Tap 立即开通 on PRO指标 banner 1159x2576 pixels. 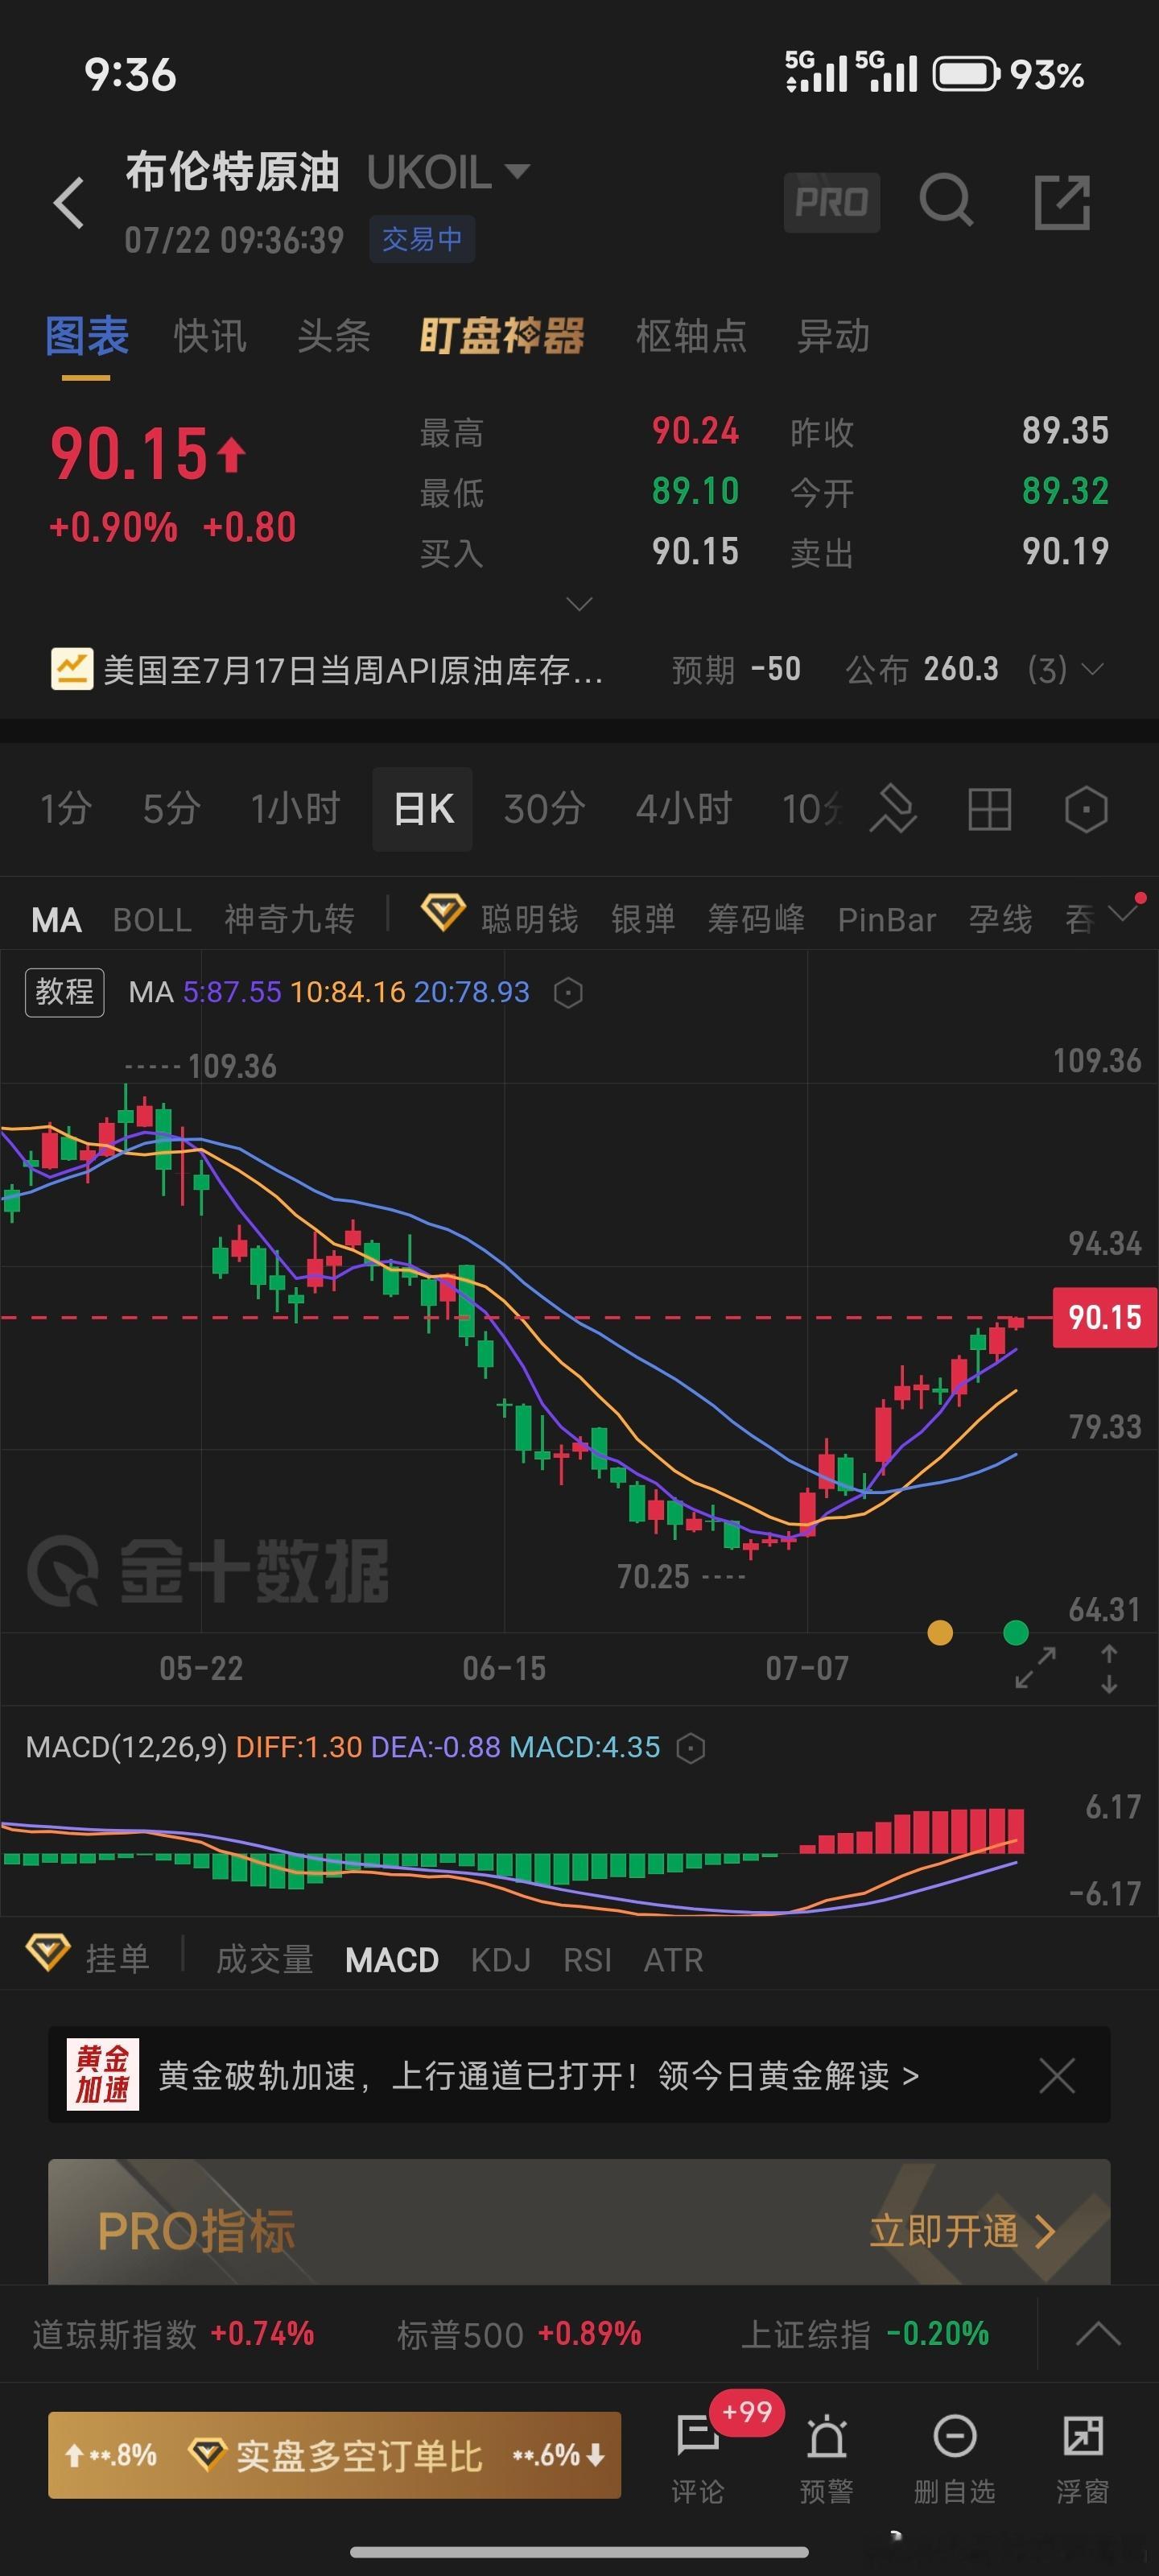click(962, 2231)
